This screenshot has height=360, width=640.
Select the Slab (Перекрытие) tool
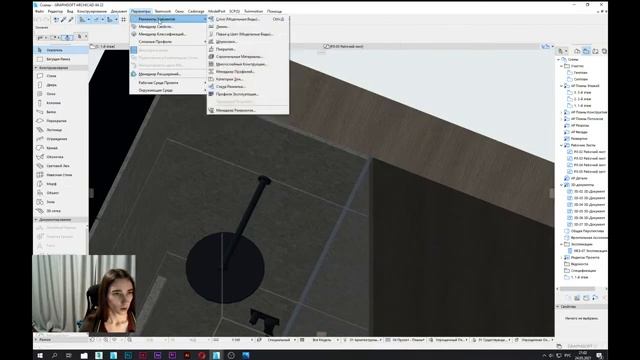pos(60,121)
